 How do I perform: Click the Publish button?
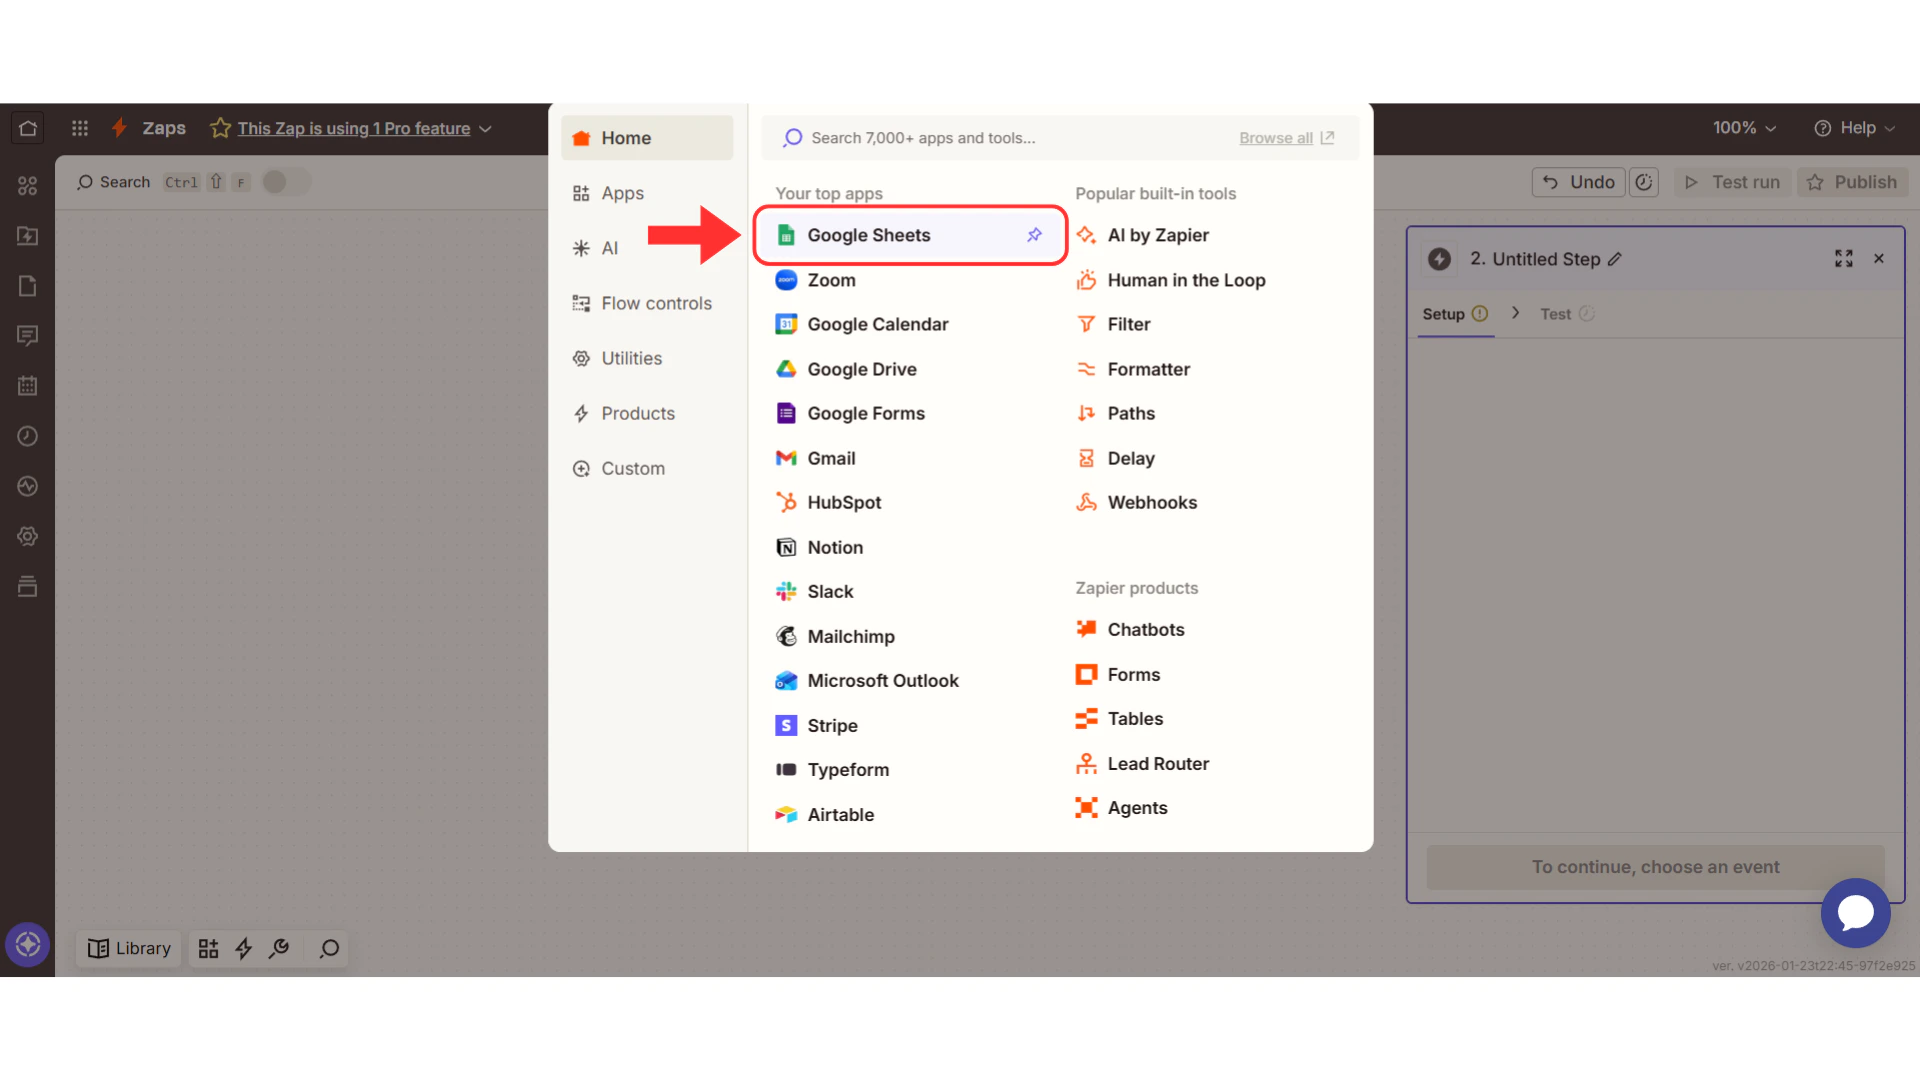point(1852,182)
